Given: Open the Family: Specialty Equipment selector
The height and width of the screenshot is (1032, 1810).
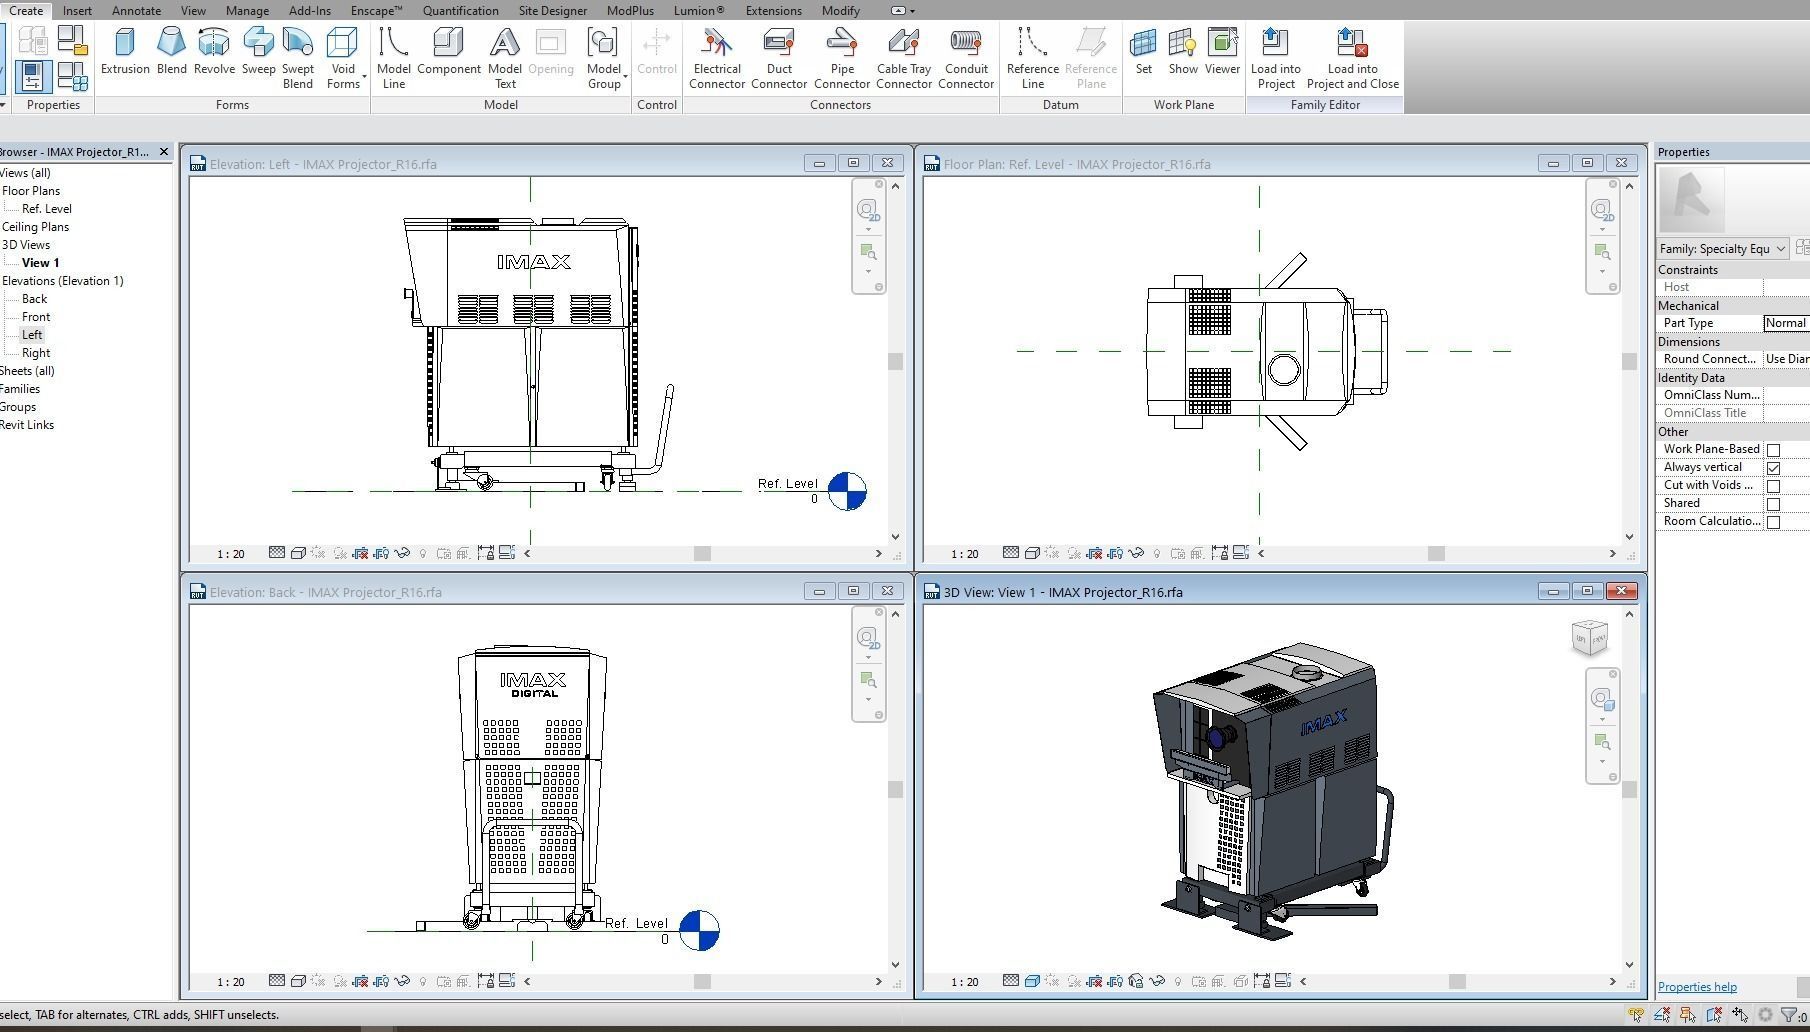Looking at the screenshot, I should (1723, 249).
